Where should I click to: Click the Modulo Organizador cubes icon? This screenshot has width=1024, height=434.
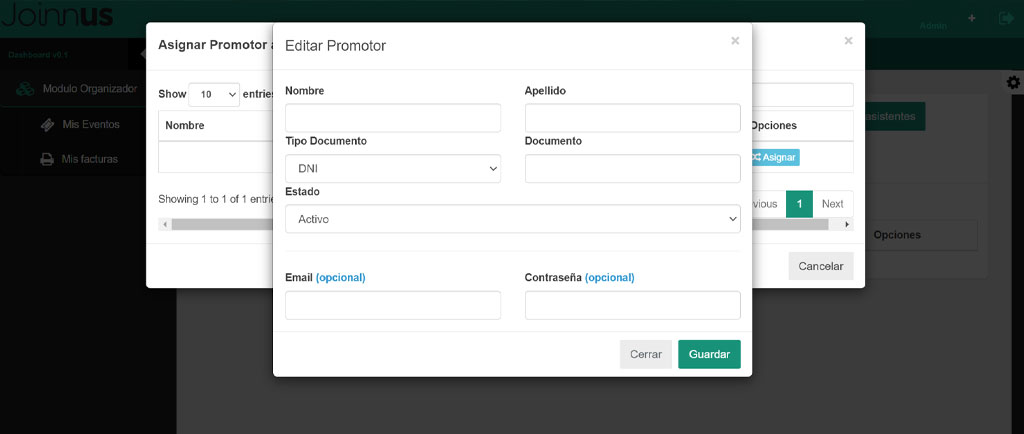coord(25,89)
